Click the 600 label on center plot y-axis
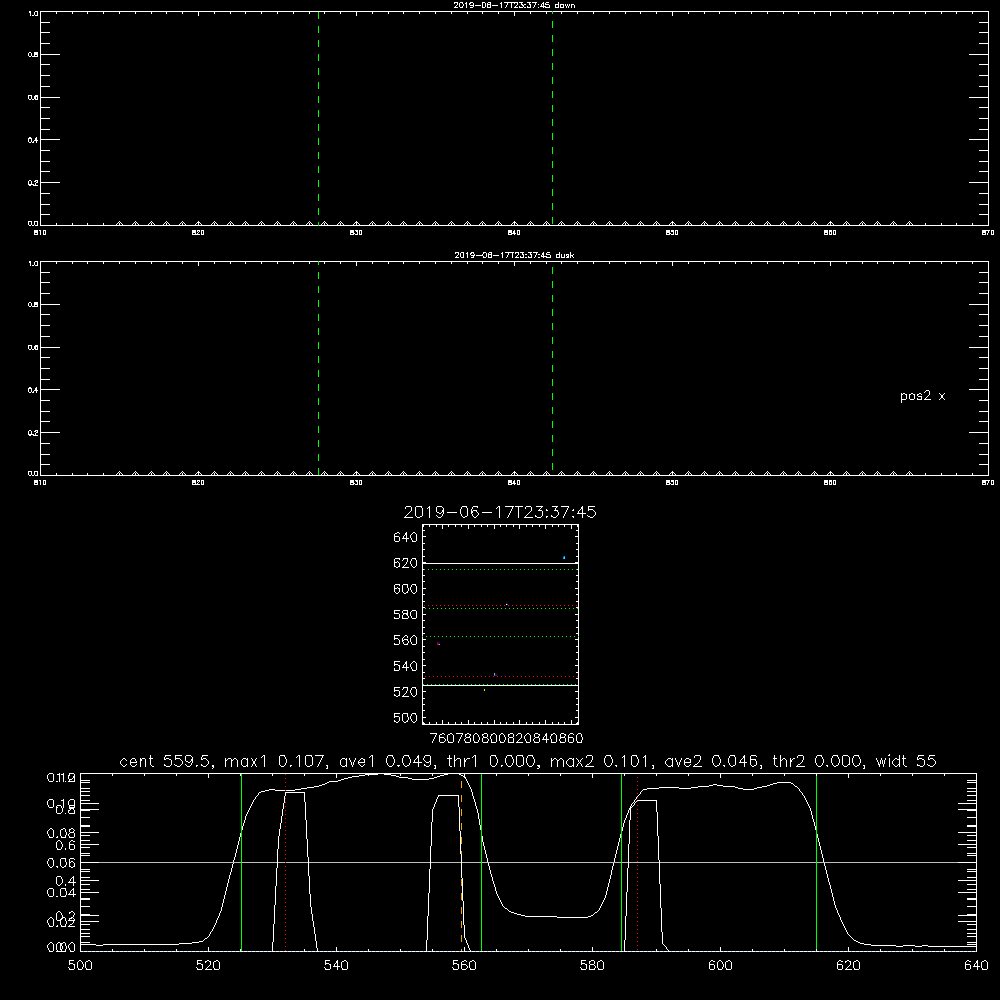Image resolution: width=1000 pixels, height=1000 pixels. (406, 589)
